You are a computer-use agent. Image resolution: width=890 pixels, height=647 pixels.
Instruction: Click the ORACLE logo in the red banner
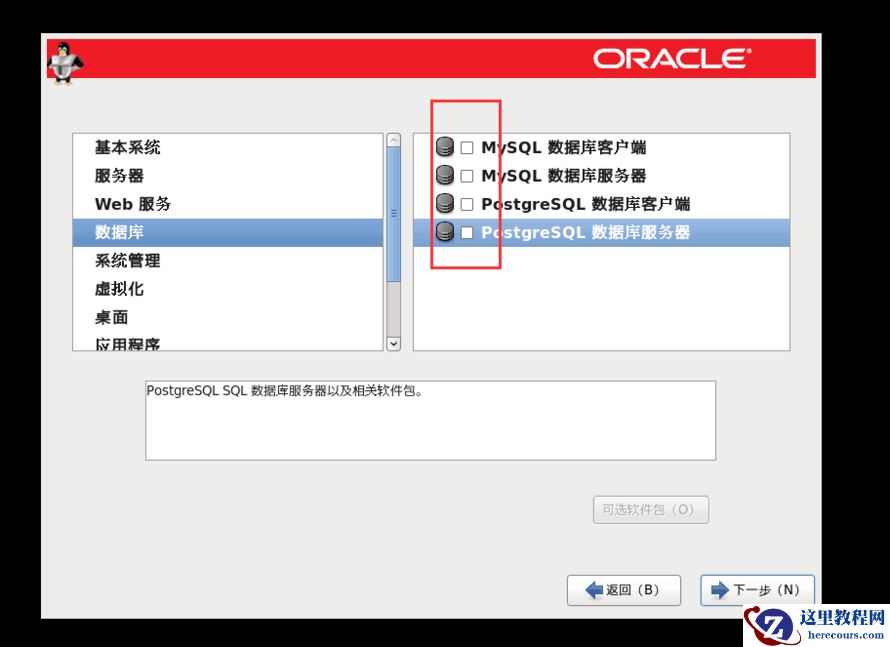coord(672,59)
